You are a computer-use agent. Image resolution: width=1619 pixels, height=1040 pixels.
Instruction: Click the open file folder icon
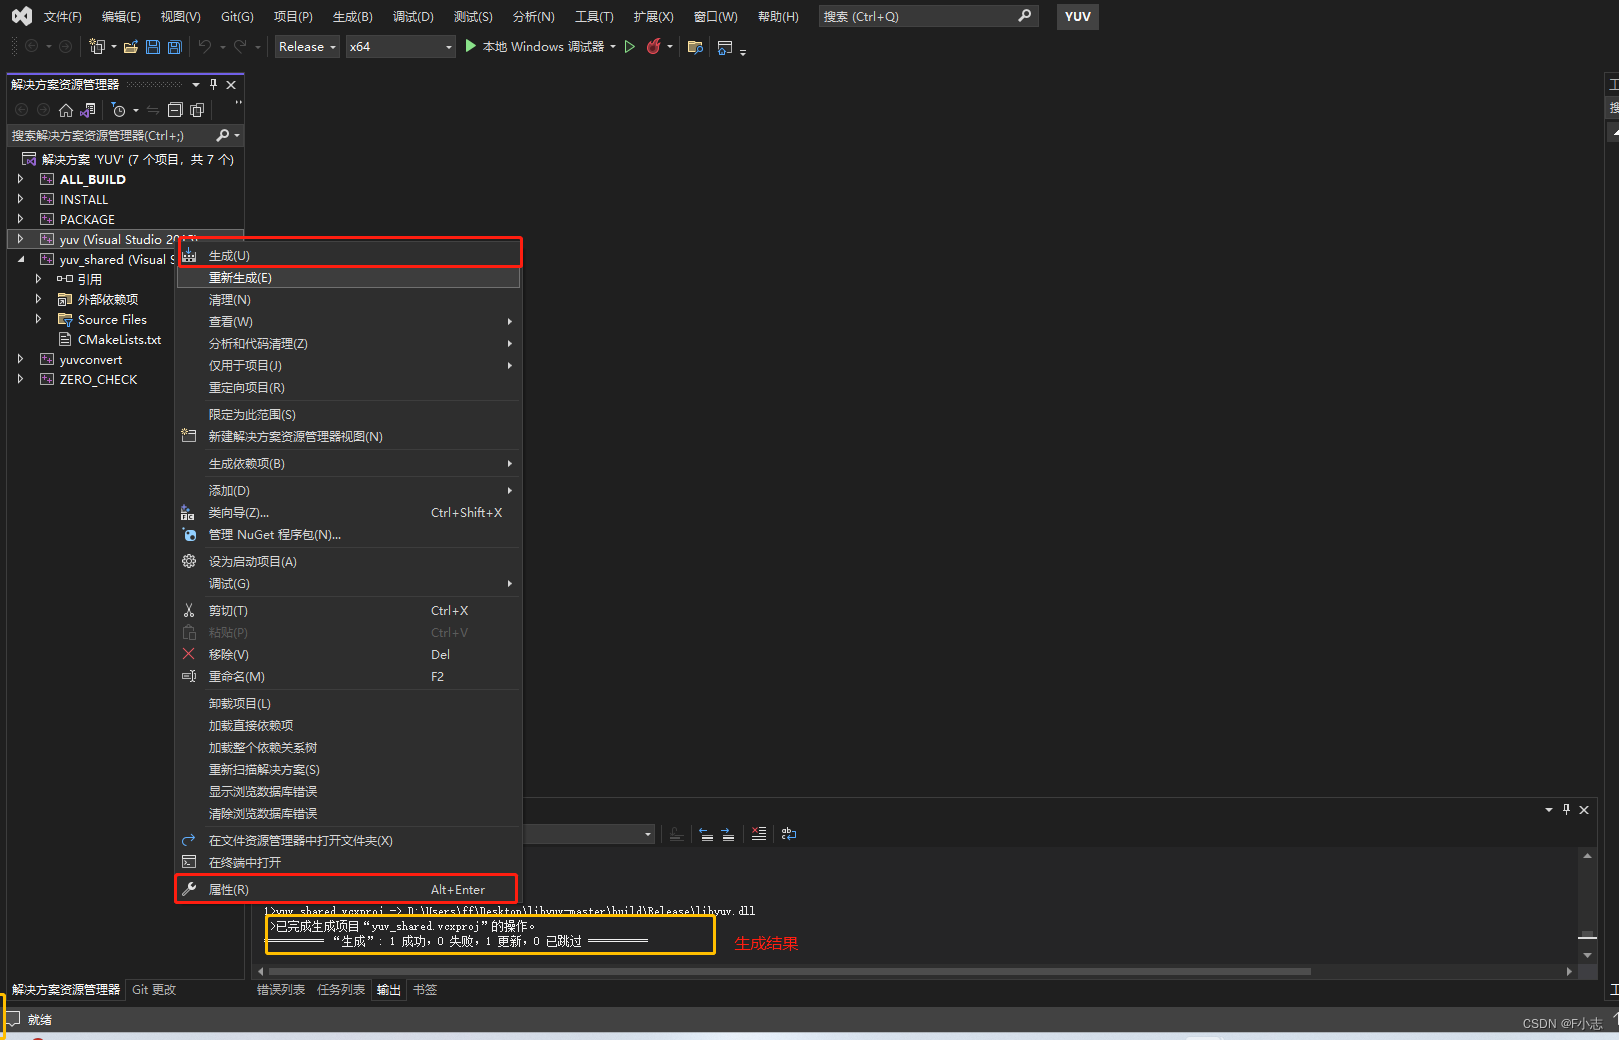pos(131,46)
